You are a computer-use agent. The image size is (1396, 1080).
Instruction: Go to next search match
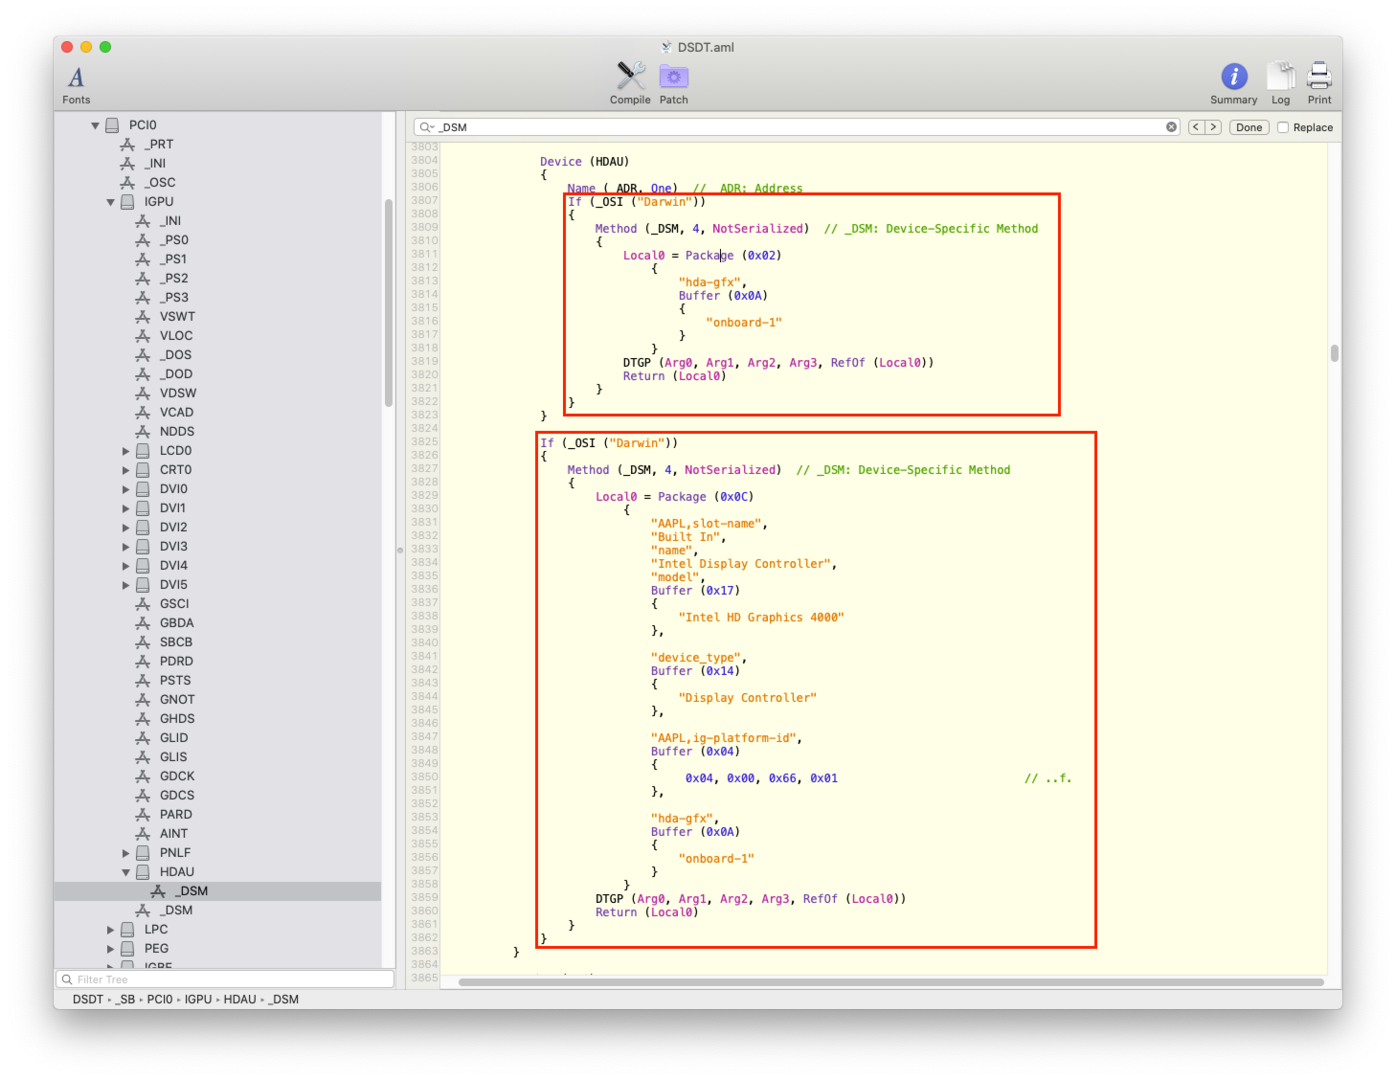1213,127
